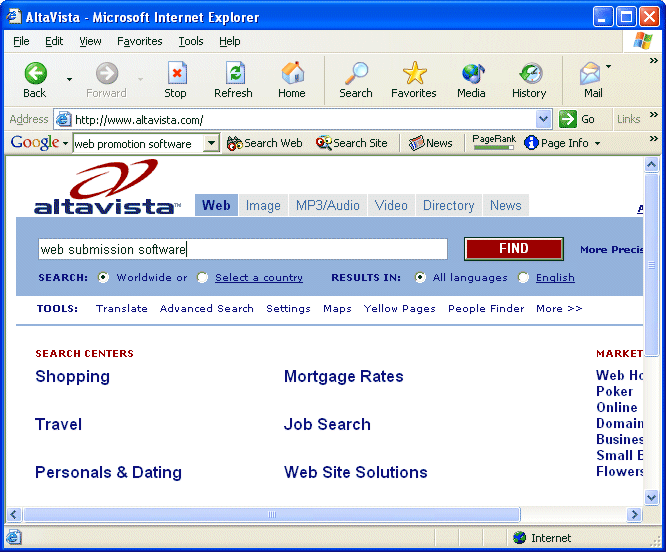Open the People Finder link
666x552 pixels.
click(x=486, y=309)
